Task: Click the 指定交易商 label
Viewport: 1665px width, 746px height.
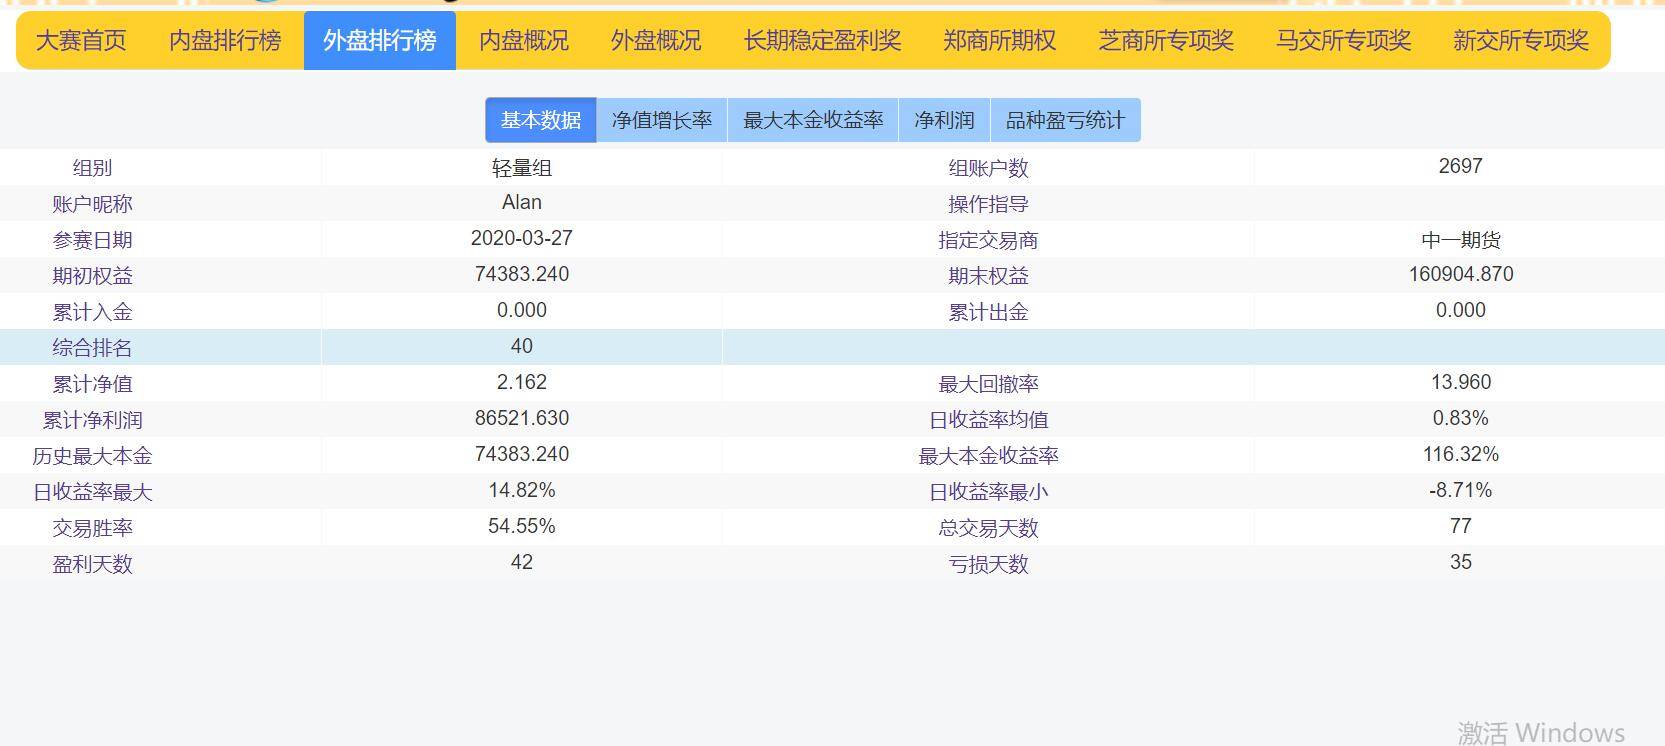Action: tap(988, 240)
